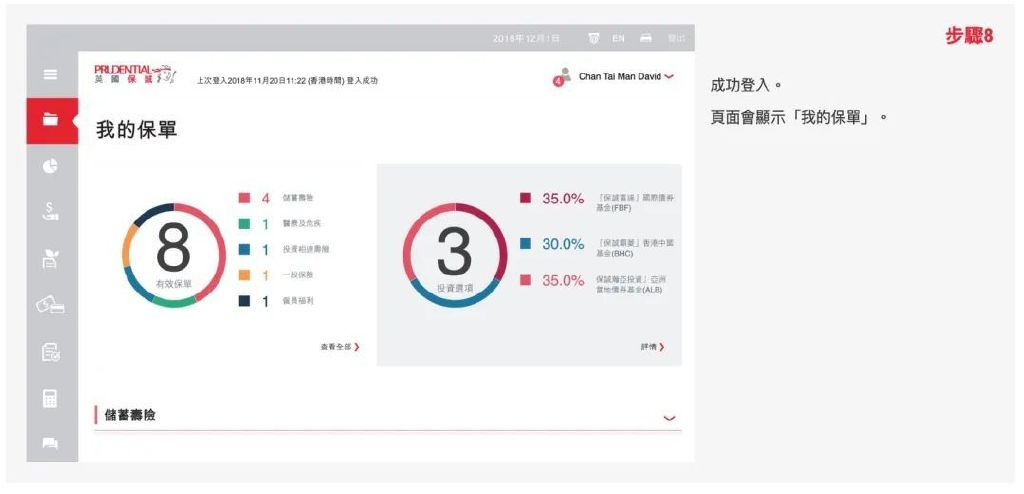Viewport: 1024px width, 494px height.
Task: Click the 30.0% BHC fund percentage
Action: point(563,244)
